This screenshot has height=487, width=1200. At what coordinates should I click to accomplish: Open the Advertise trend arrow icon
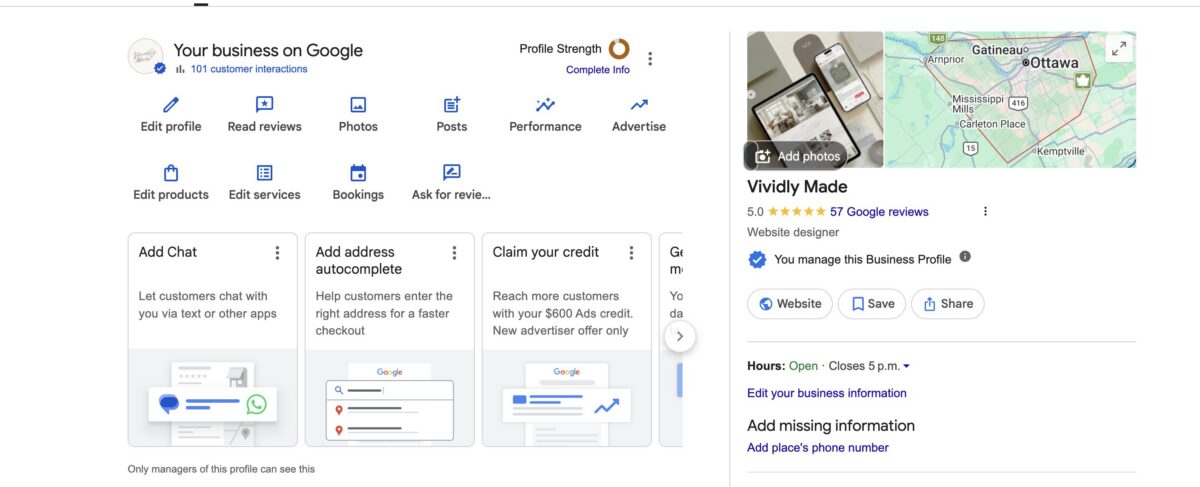click(x=639, y=105)
